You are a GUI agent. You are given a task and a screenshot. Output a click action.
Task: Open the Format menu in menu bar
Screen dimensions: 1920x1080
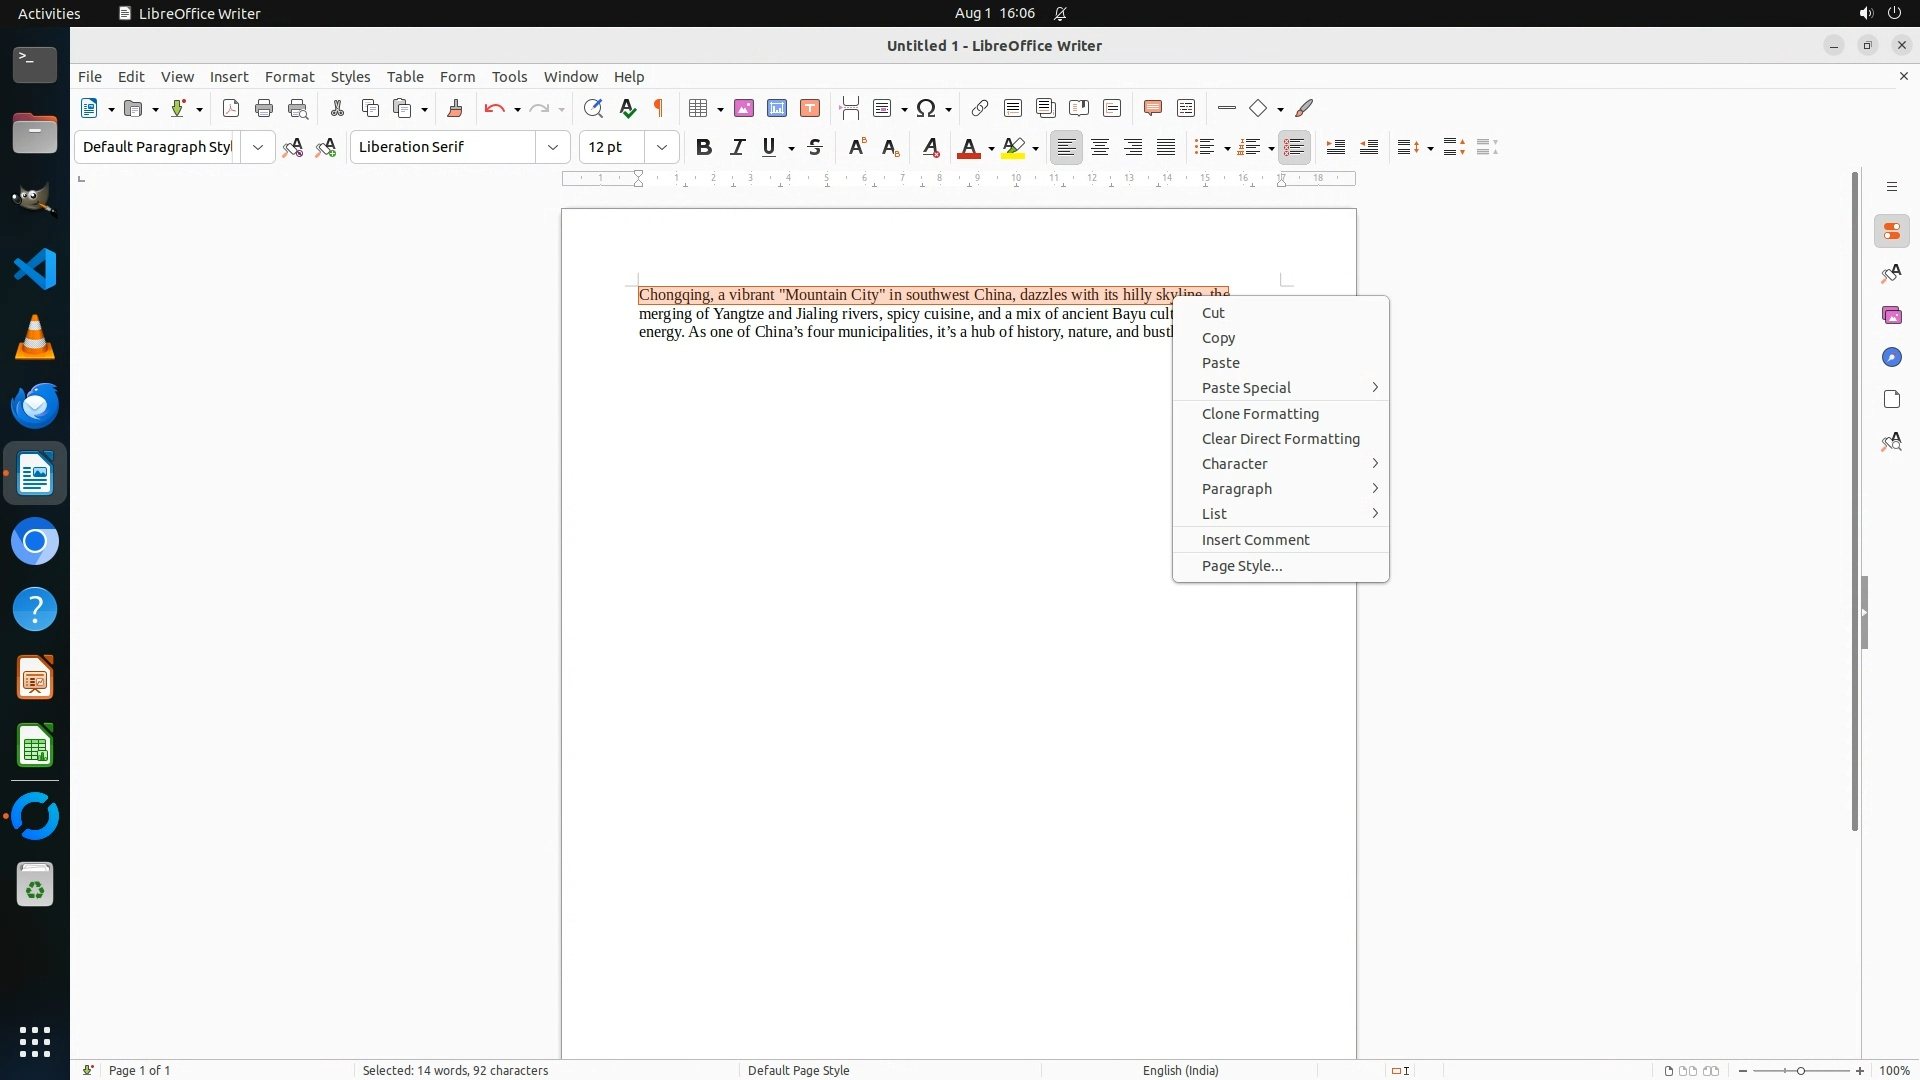point(289,77)
